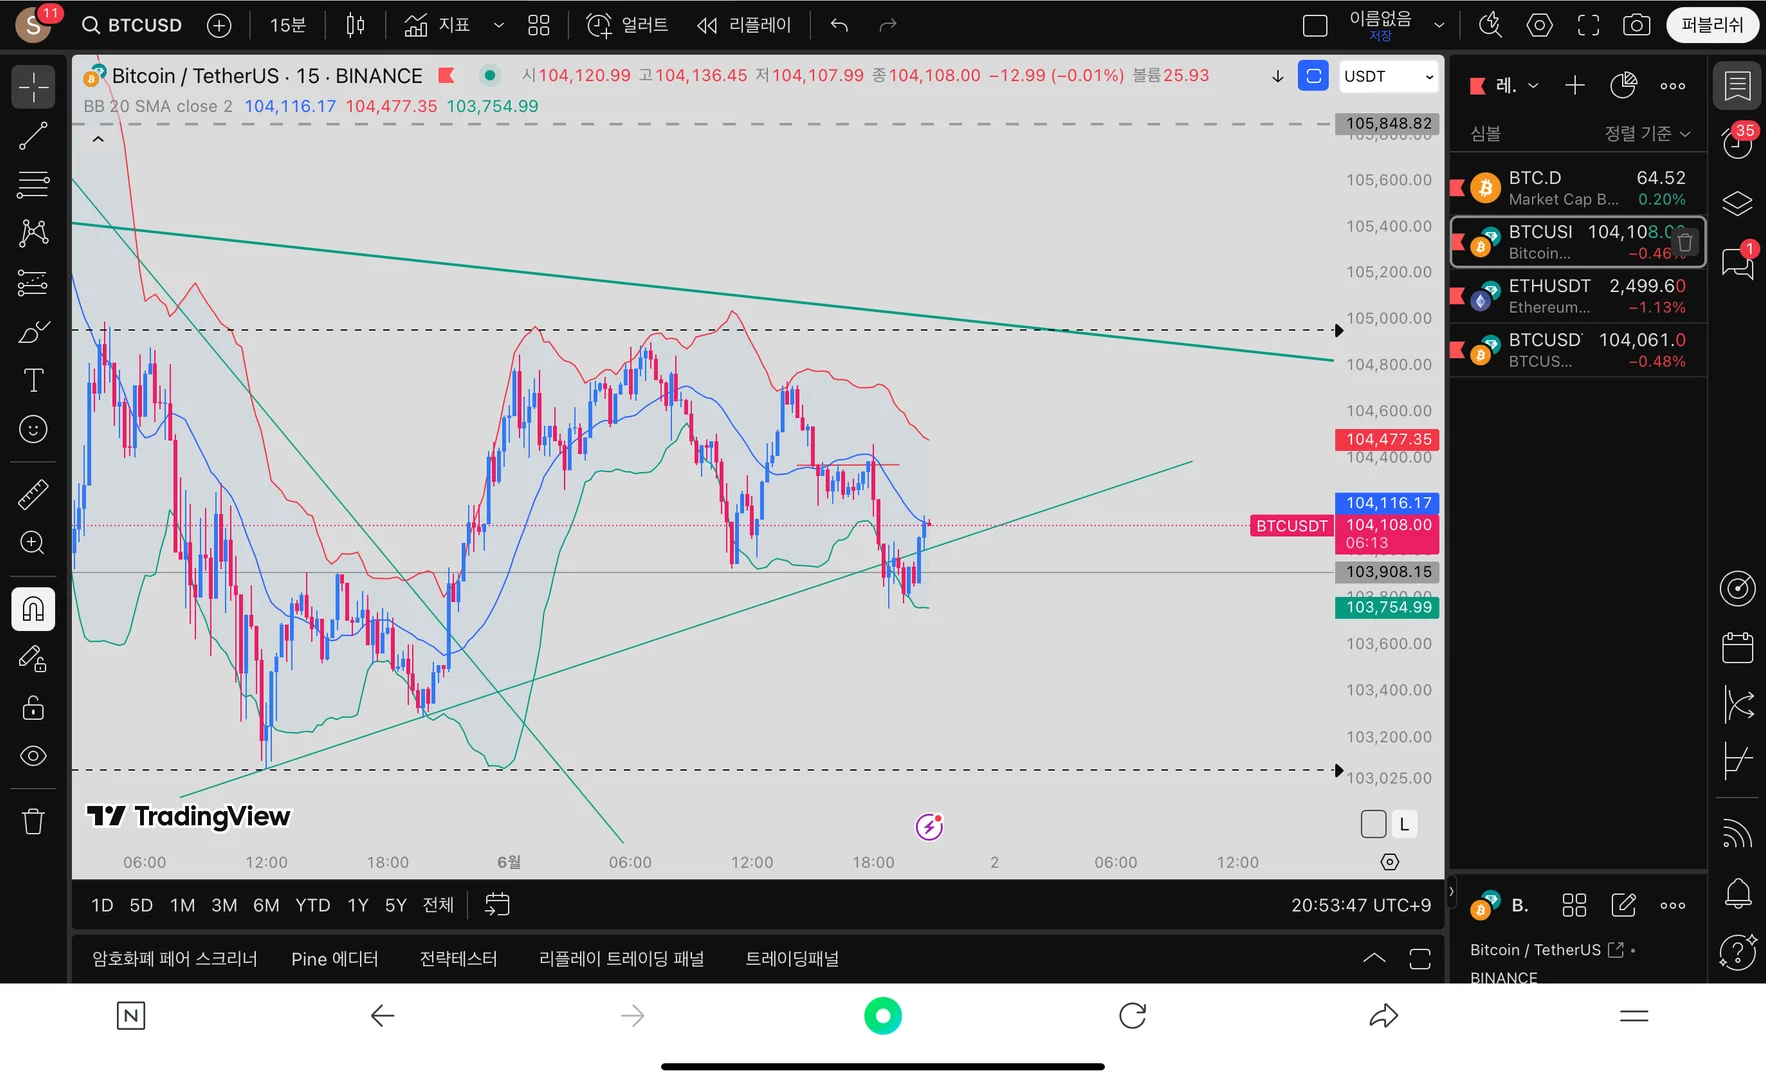This screenshot has height=1080, width=1766.
Task: Toggle stay in drawing mode
Action: pyautogui.click(x=33, y=658)
